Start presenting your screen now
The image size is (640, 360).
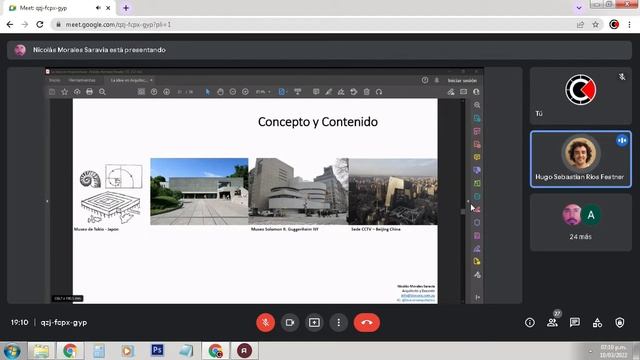(314, 322)
